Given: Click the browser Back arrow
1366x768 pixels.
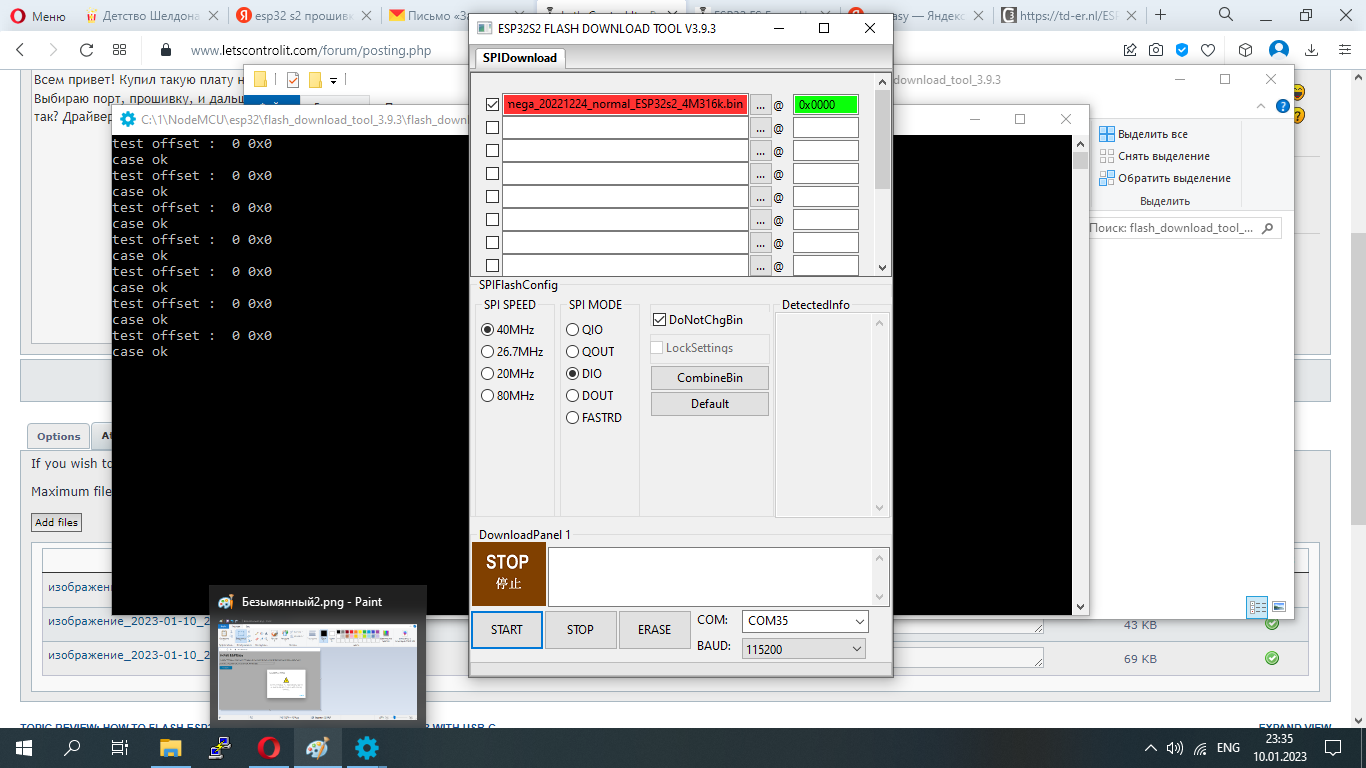Looking at the screenshot, I should [20, 50].
